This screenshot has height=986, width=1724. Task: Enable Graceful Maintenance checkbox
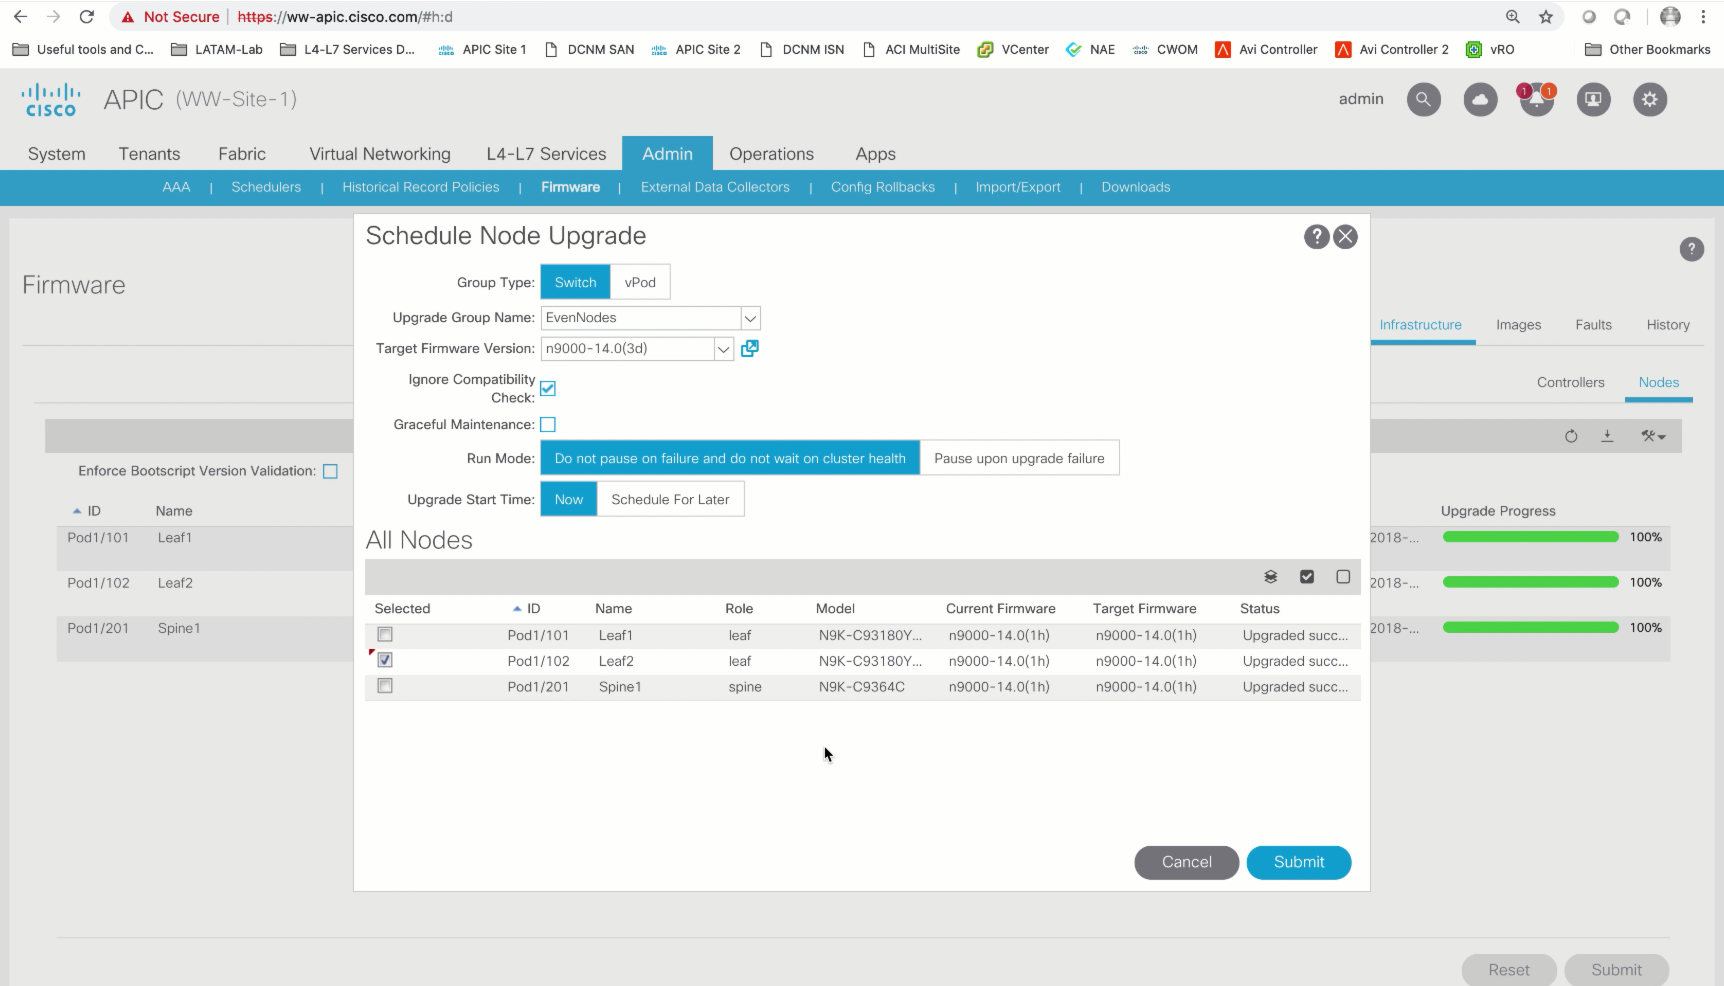(548, 424)
